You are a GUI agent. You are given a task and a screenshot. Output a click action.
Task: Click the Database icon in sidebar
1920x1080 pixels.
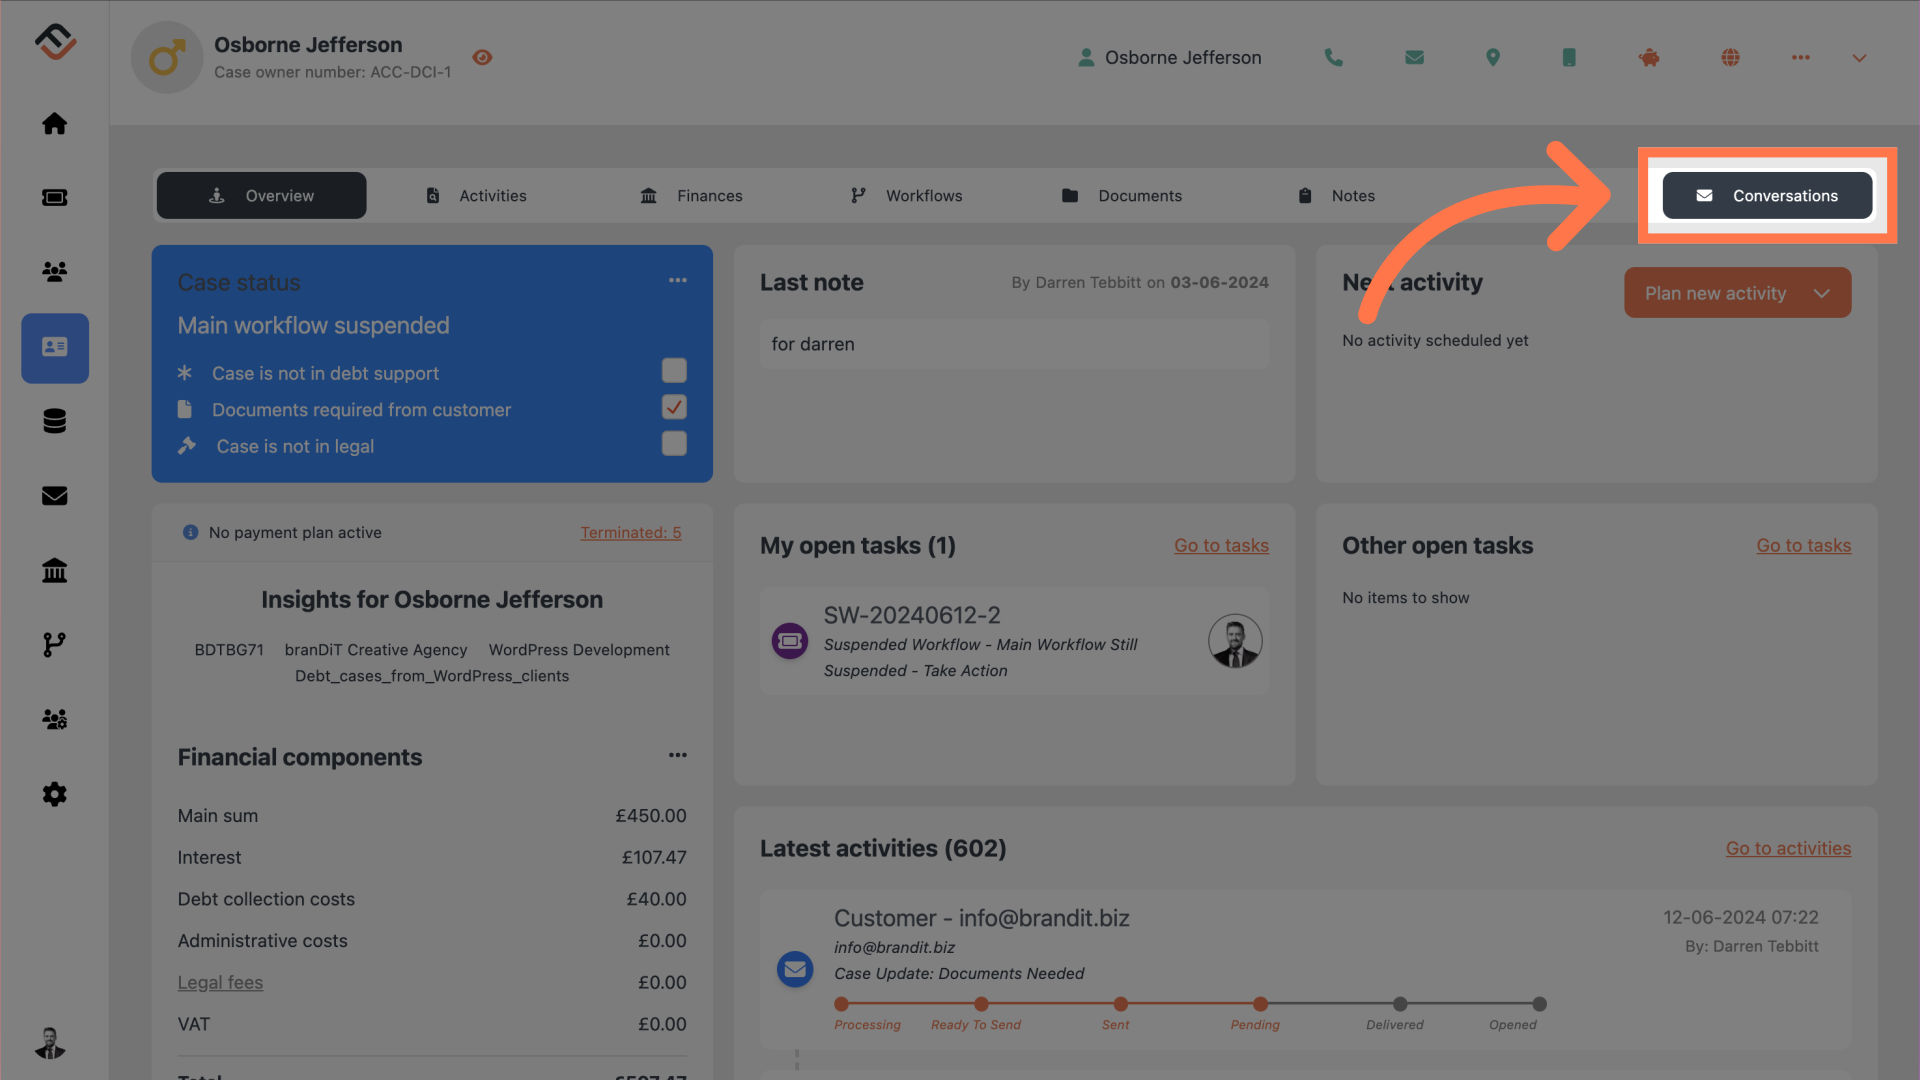pyautogui.click(x=54, y=421)
